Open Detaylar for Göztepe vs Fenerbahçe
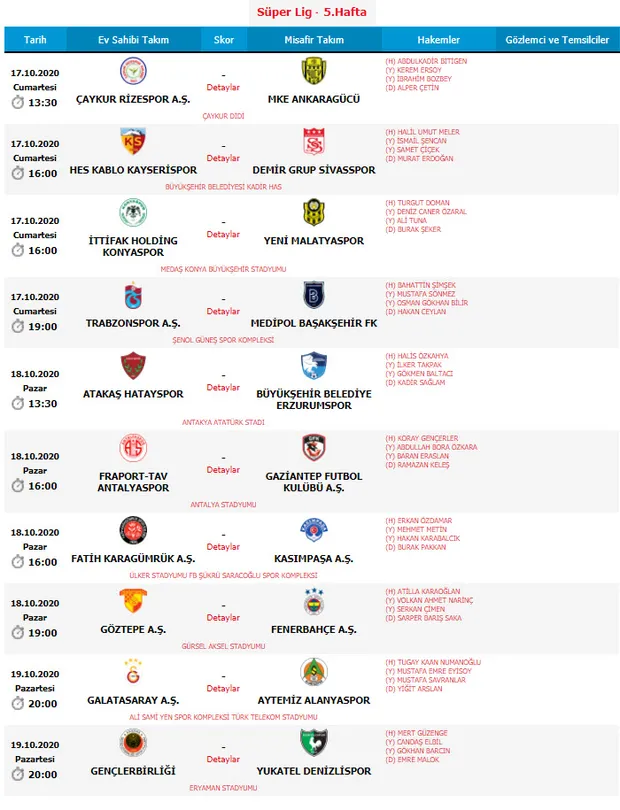620x810 pixels. pyautogui.click(x=223, y=618)
